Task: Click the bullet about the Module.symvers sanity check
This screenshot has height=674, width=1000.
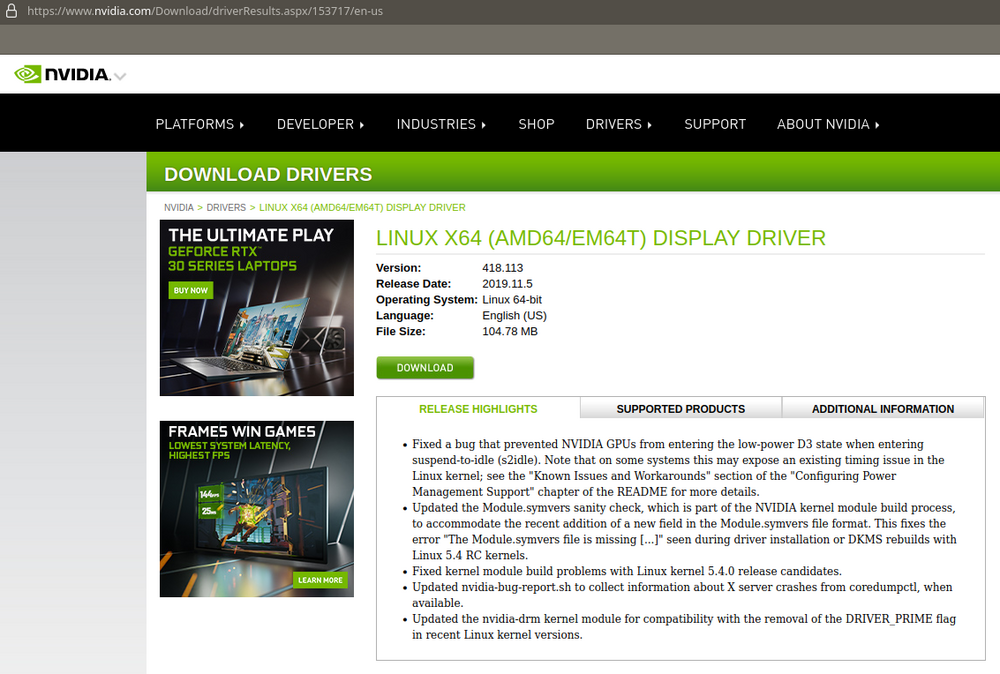Action: pos(684,531)
